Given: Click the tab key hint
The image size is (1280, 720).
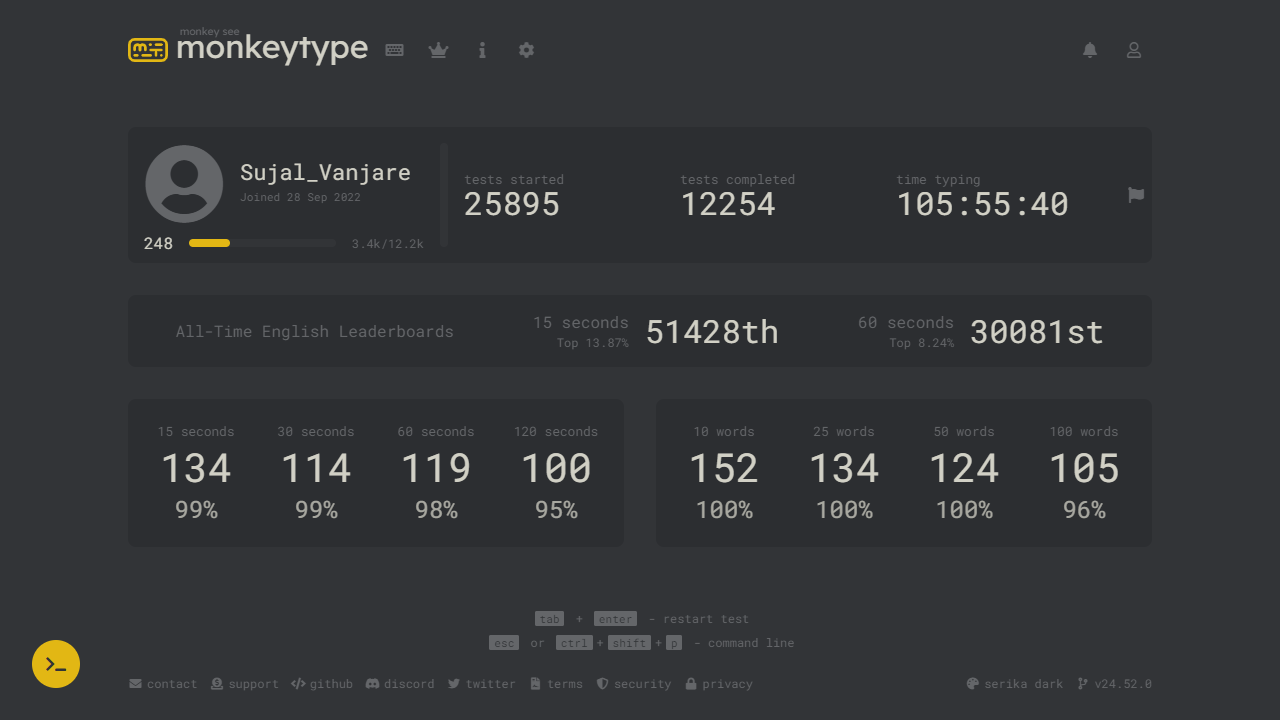Looking at the screenshot, I should point(549,619).
